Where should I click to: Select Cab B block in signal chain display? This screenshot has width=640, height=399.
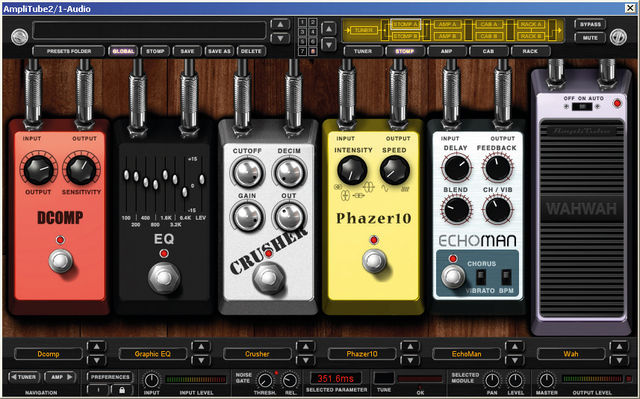(489, 36)
